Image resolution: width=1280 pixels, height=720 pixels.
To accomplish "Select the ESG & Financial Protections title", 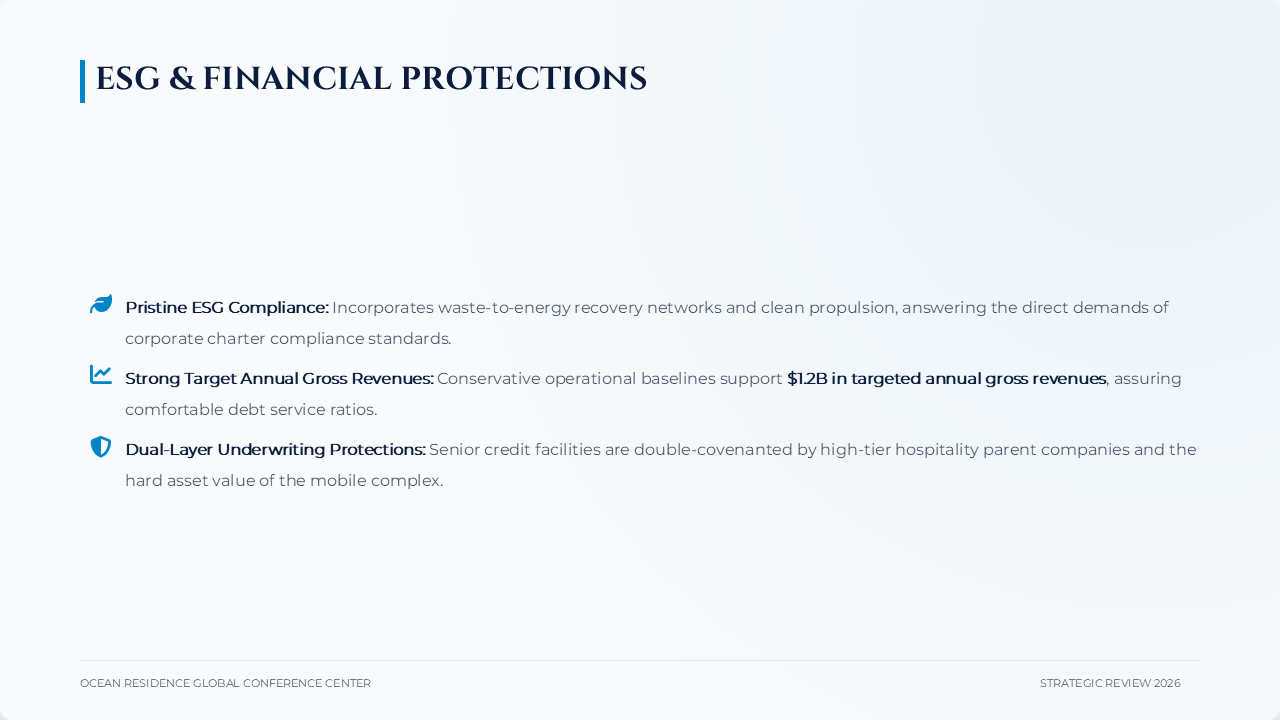I will coord(371,79).
